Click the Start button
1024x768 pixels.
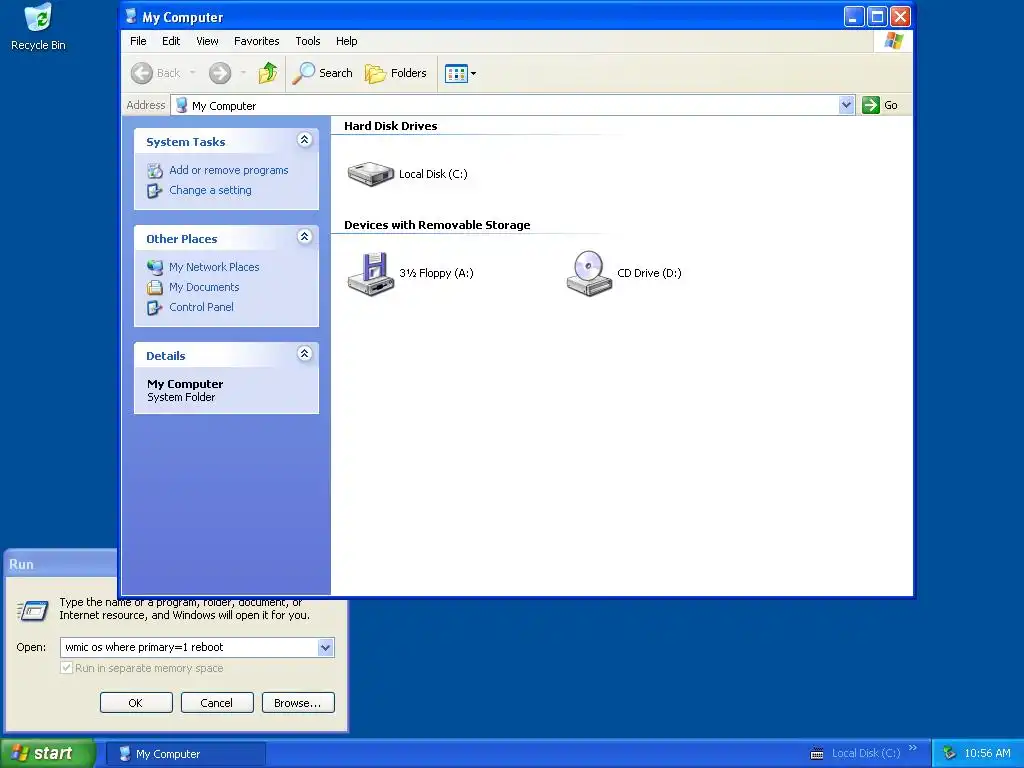click(47, 754)
